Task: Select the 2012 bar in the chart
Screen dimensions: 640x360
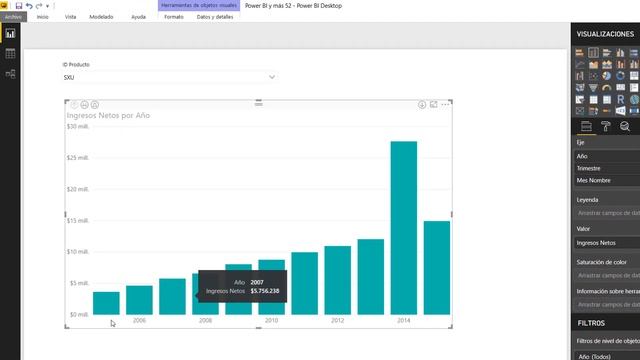Action: pos(338,280)
